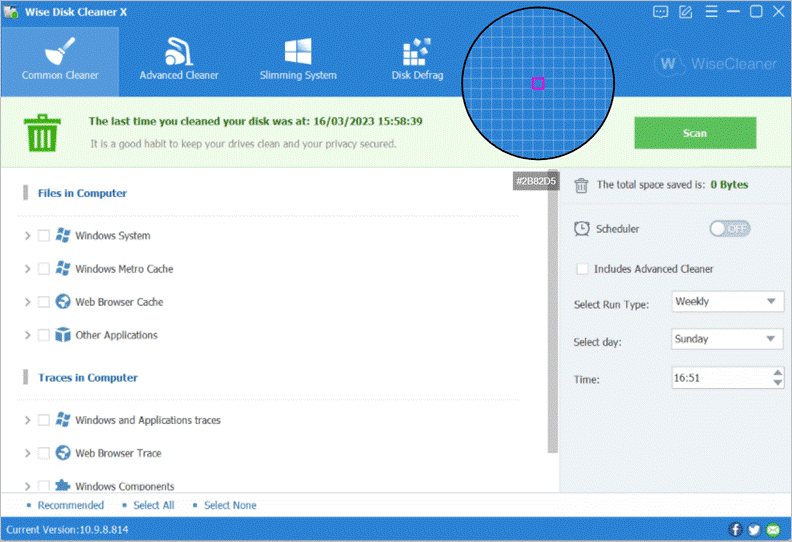This screenshot has width=792, height=542.
Task: Open the Select day dropdown
Action: [727, 339]
